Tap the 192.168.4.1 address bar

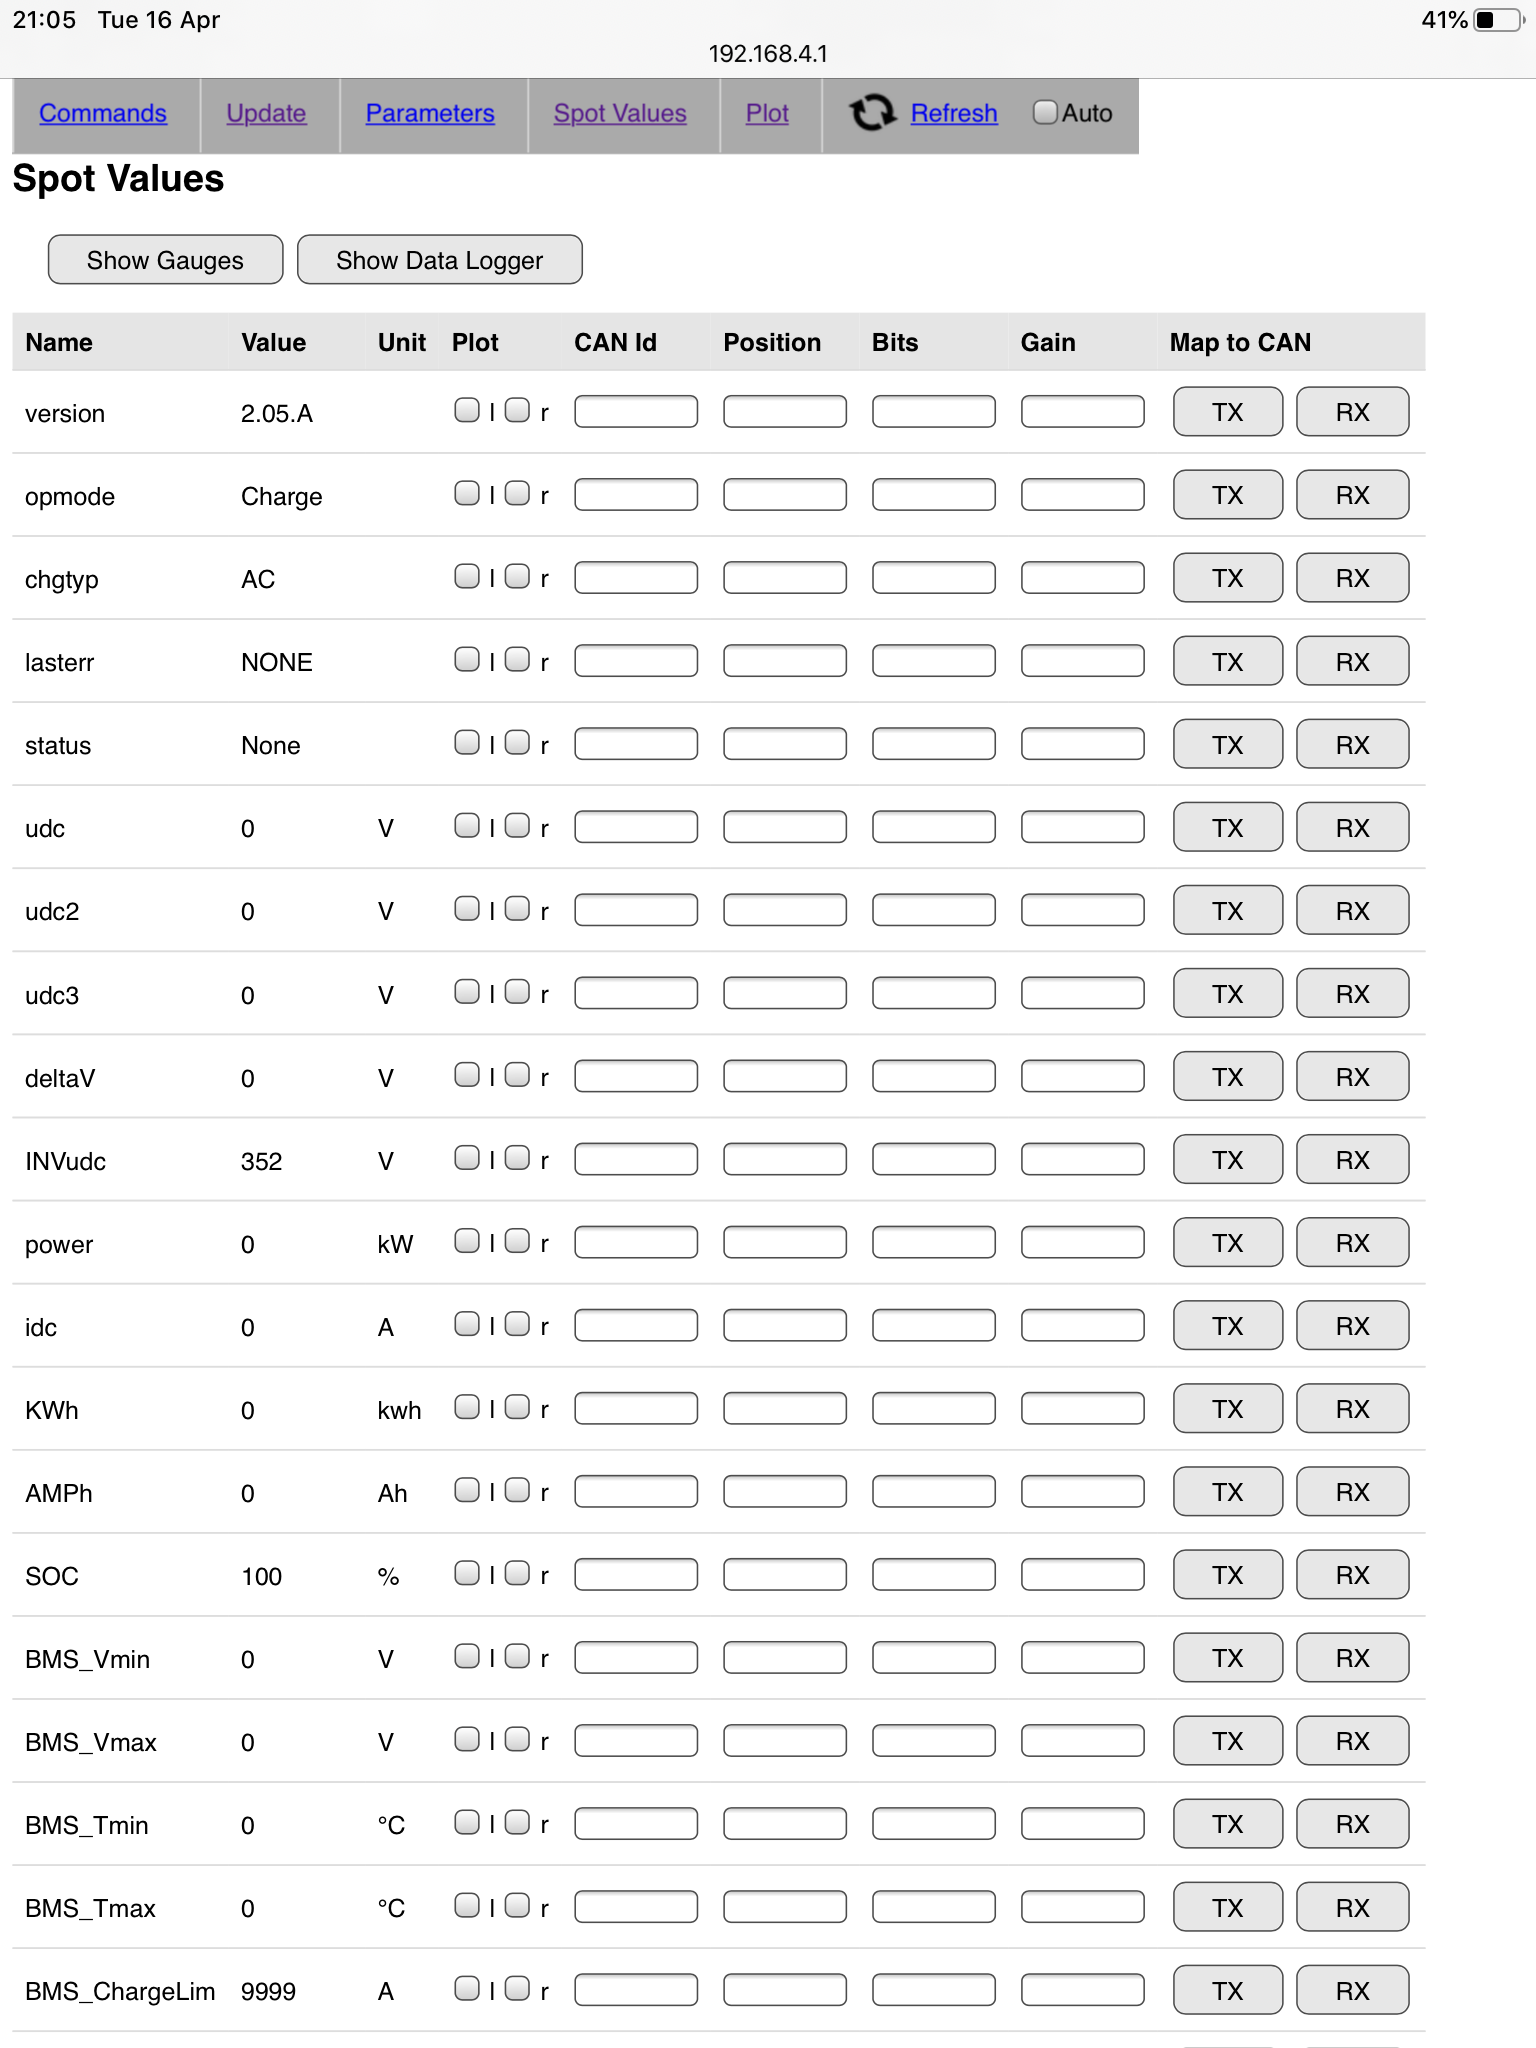(768, 54)
